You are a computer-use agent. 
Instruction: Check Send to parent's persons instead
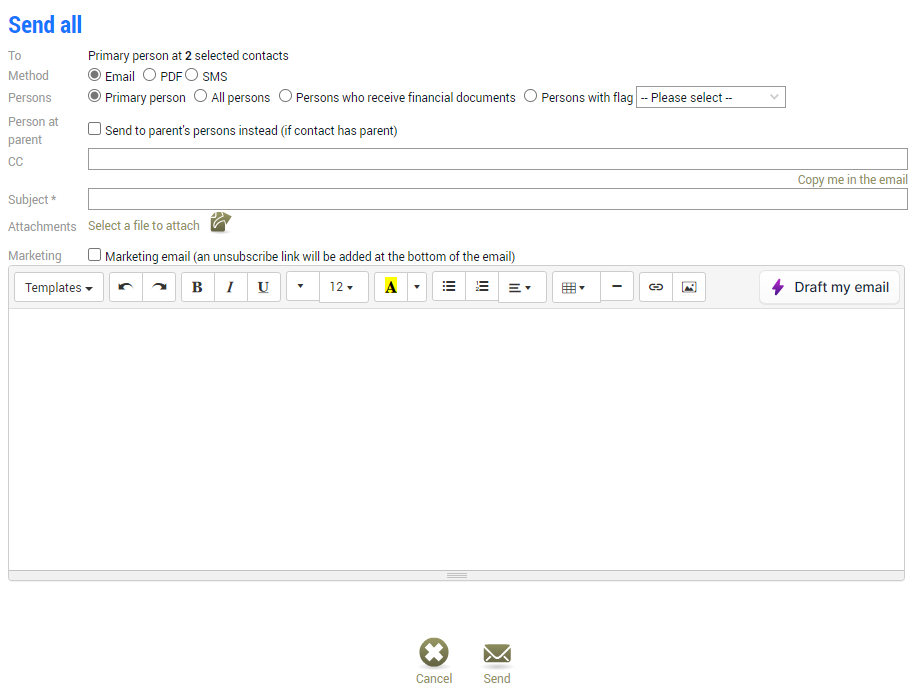[95, 129]
